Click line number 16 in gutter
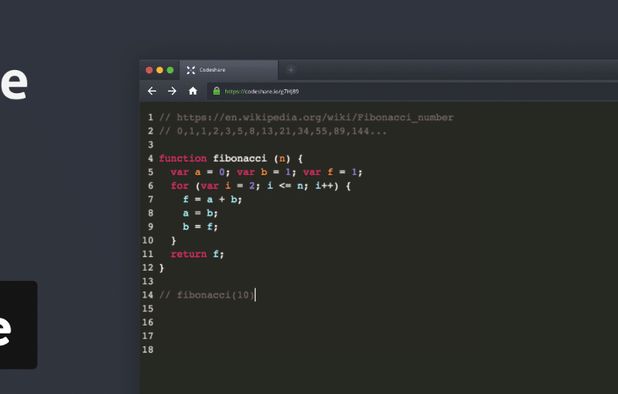 pyautogui.click(x=148, y=322)
